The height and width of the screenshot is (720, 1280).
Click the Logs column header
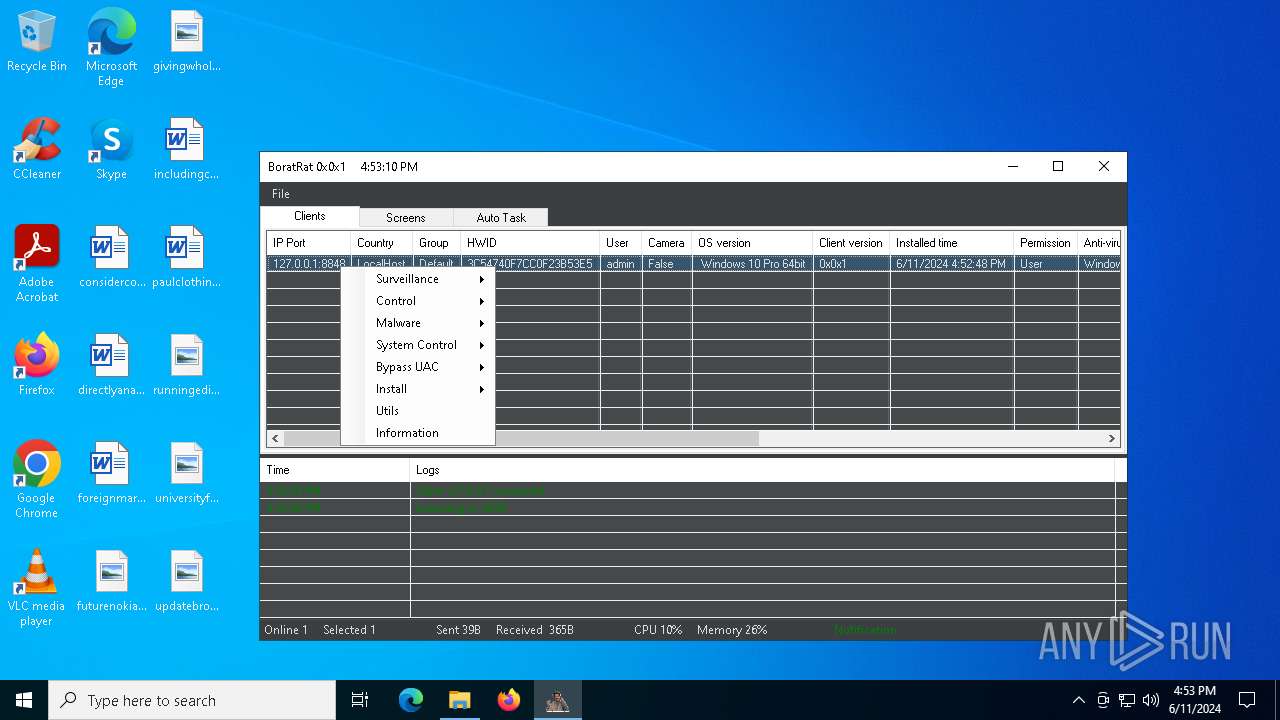click(763, 470)
